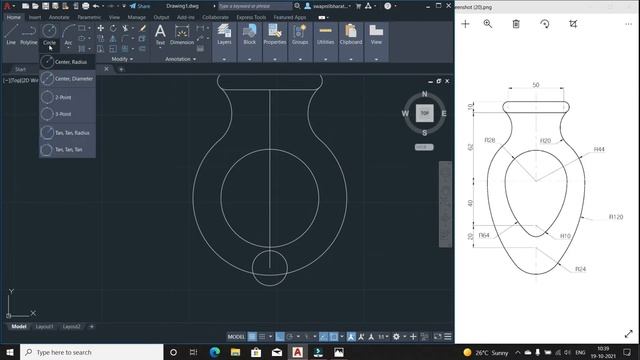Toggle polar tracking in status bar

click(x=290, y=337)
